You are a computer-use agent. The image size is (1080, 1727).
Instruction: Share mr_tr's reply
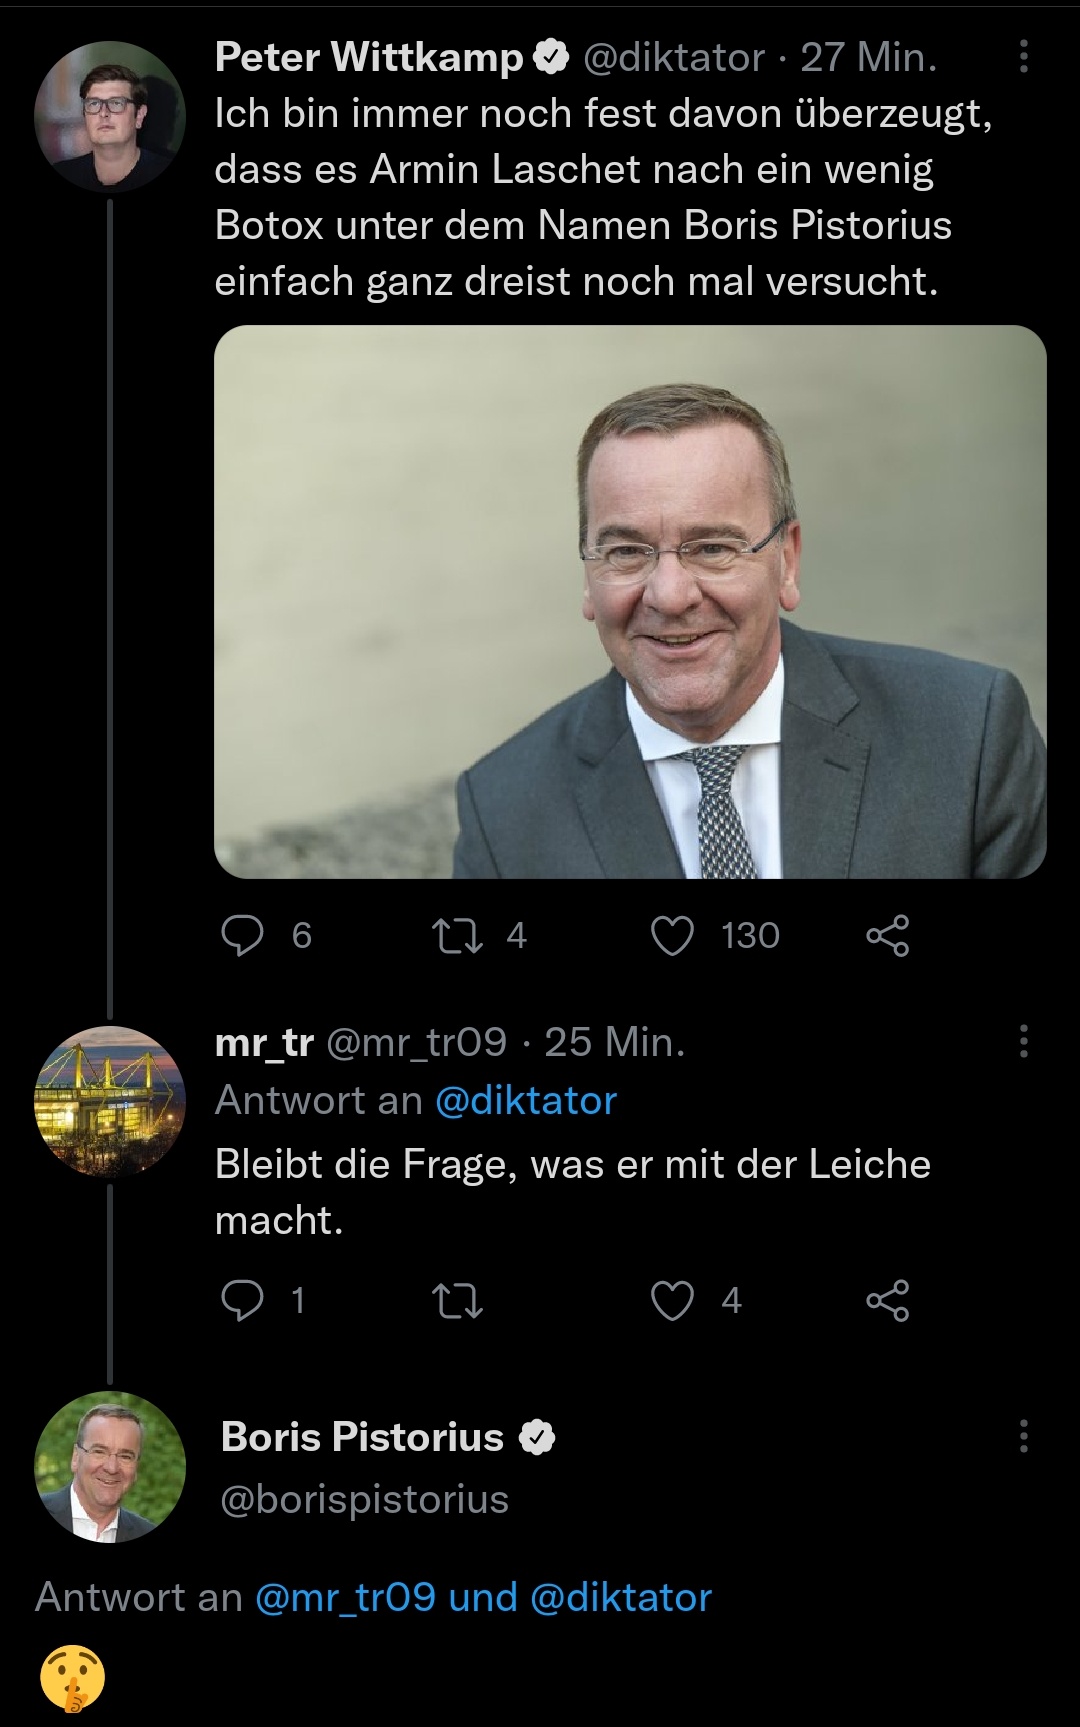pyautogui.click(x=887, y=1300)
